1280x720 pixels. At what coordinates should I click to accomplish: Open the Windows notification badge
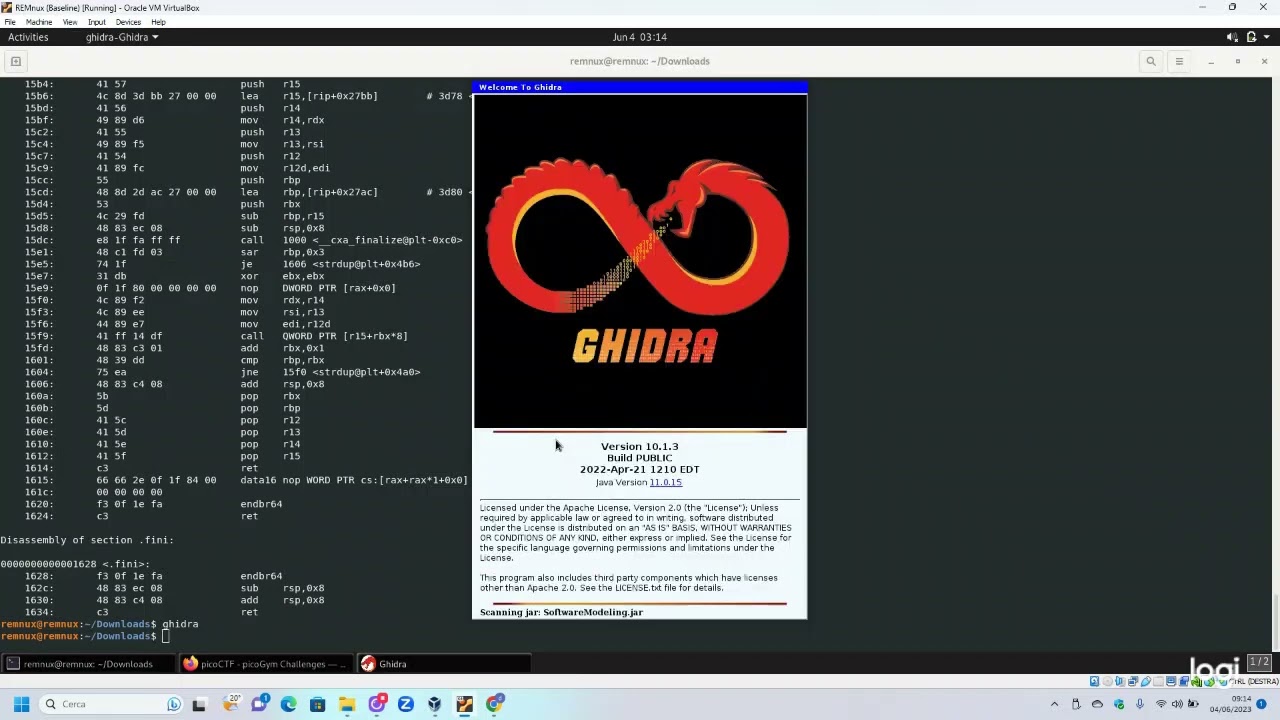[x=1261, y=704]
